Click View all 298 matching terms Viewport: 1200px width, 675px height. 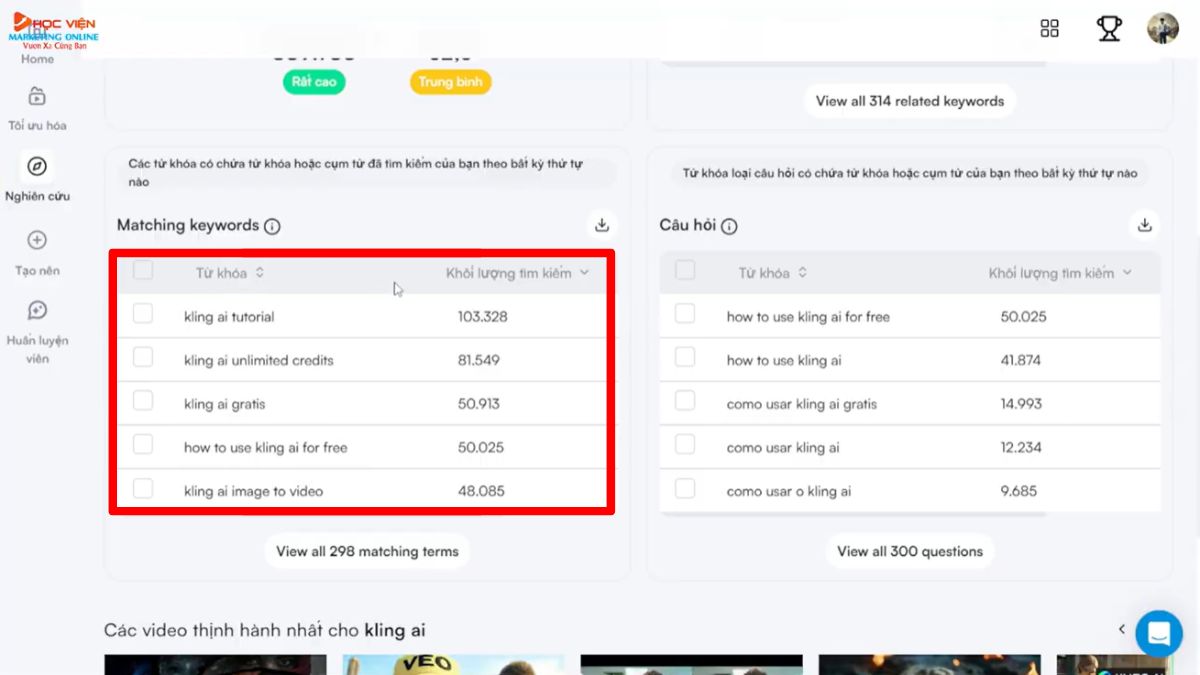tap(367, 551)
